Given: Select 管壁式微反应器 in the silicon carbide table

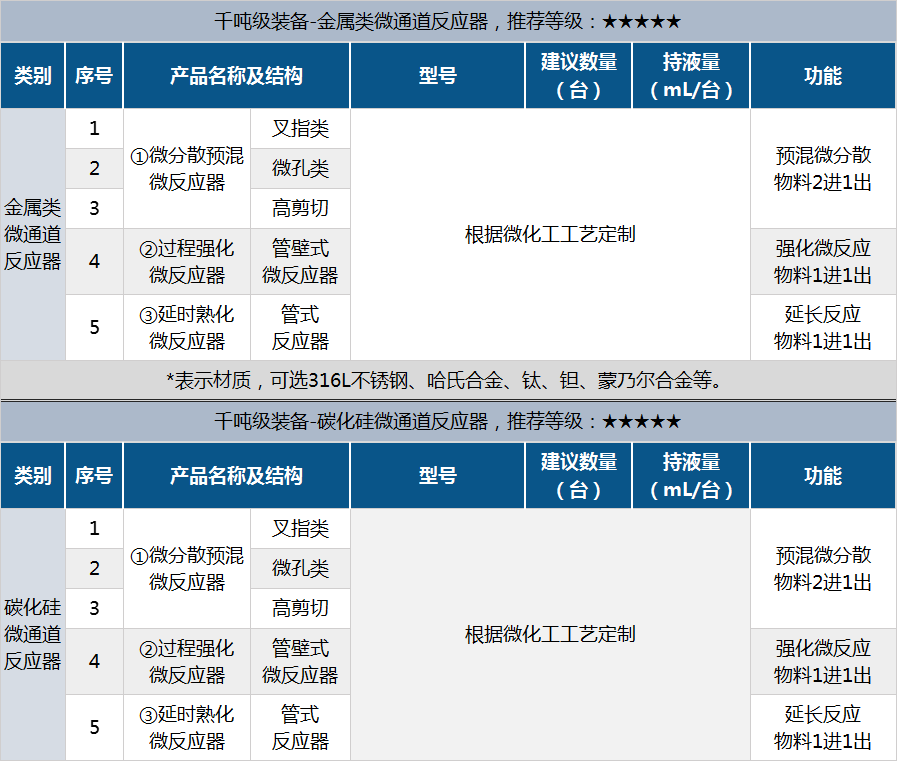Looking at the screenshot, I should [300, 661].
